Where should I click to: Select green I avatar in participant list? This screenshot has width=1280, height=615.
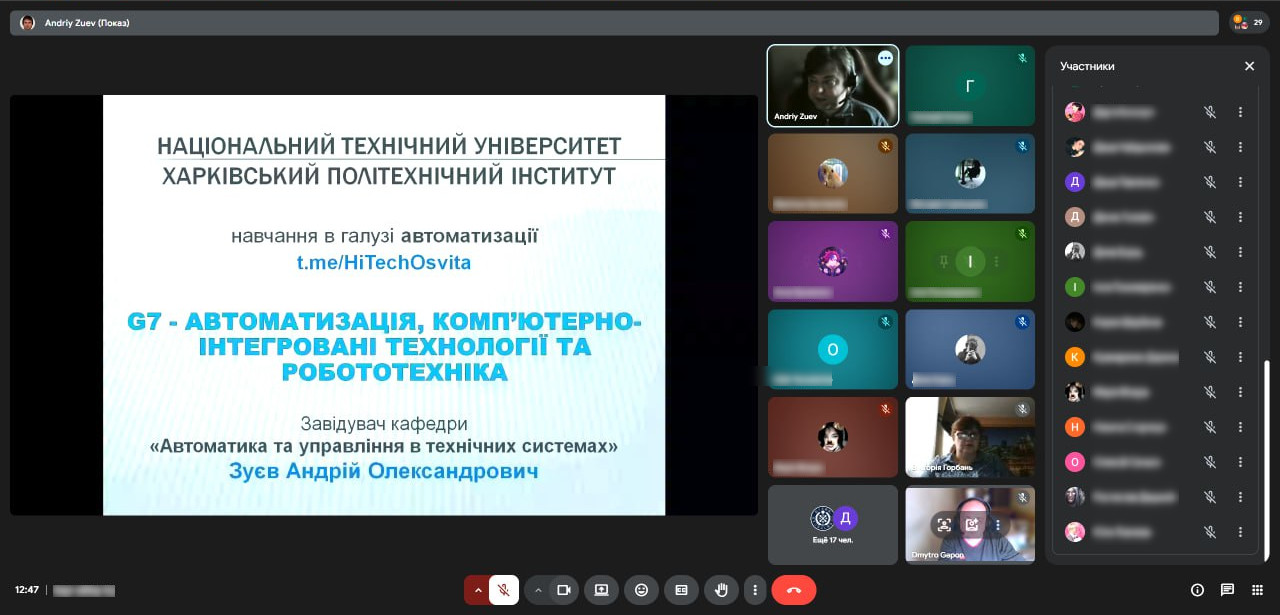[x=1075, y=287]
